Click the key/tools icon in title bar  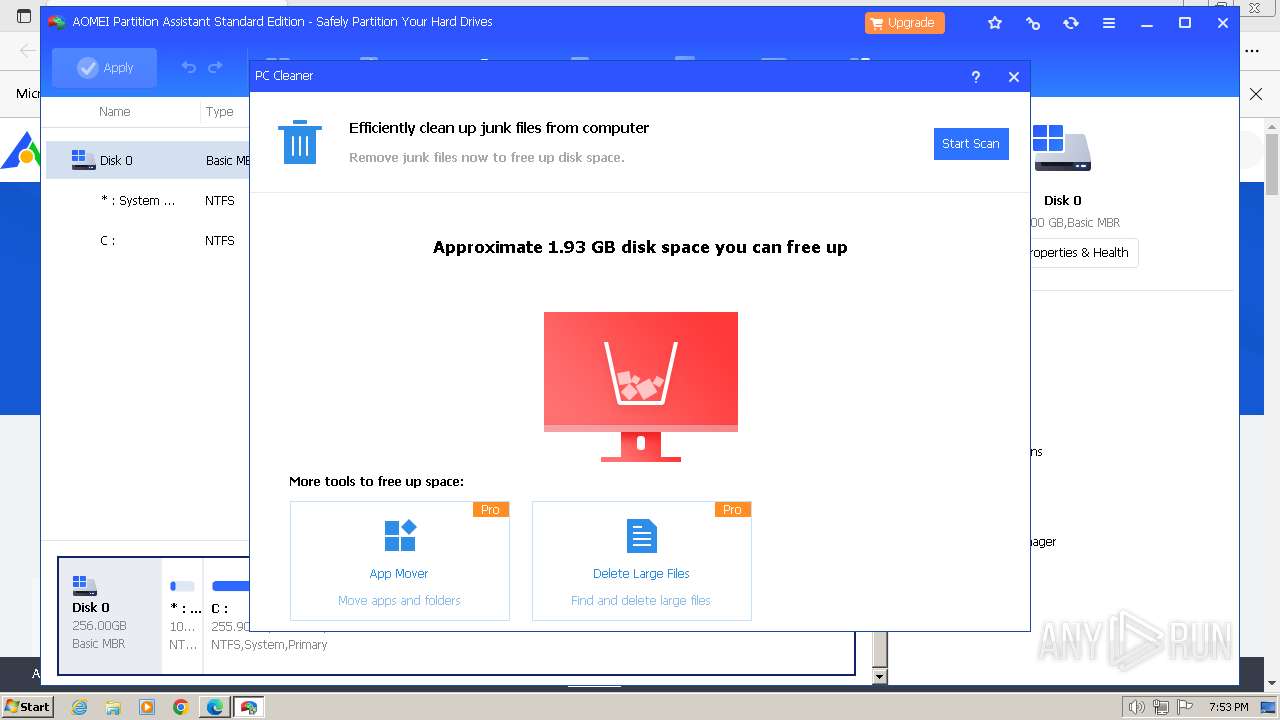(x=1033, y=23)
